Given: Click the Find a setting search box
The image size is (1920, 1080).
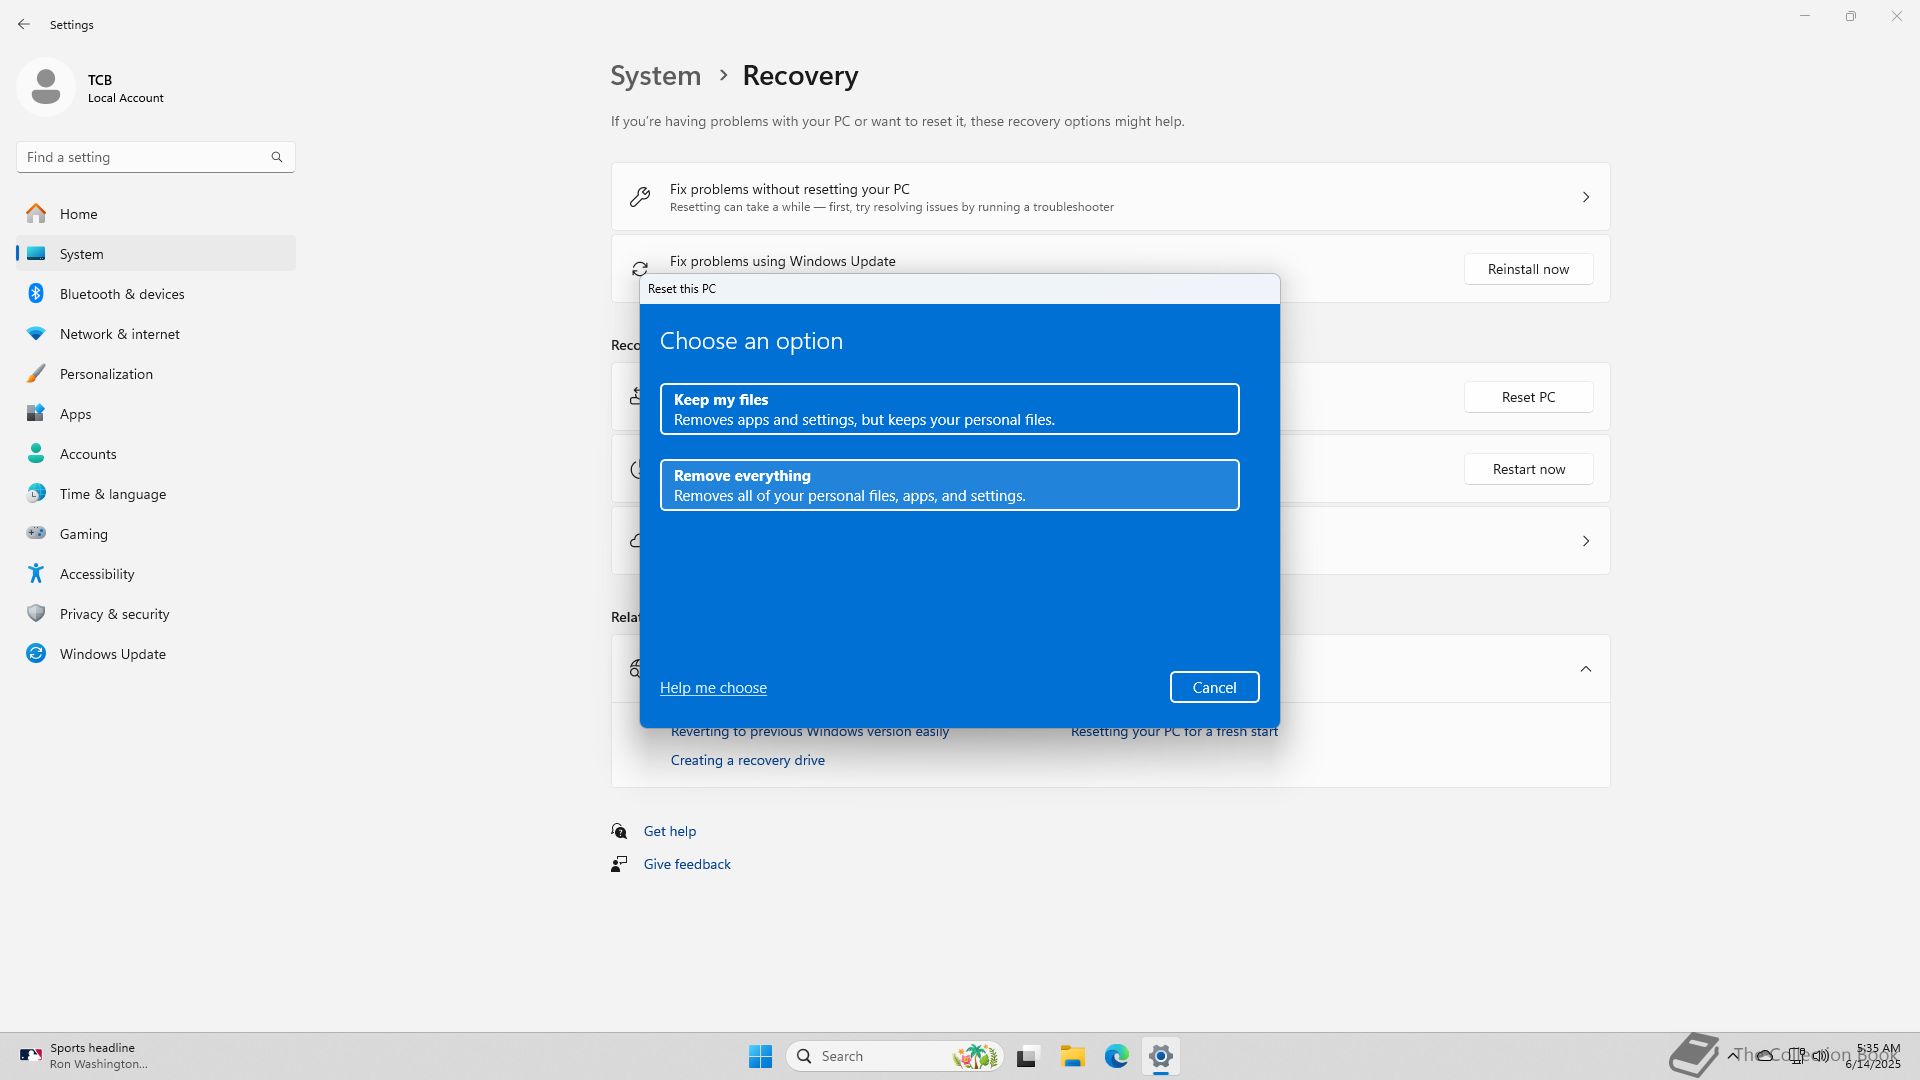Looking at the screenshot, I should pyautogui.click(x=145, y=157).
